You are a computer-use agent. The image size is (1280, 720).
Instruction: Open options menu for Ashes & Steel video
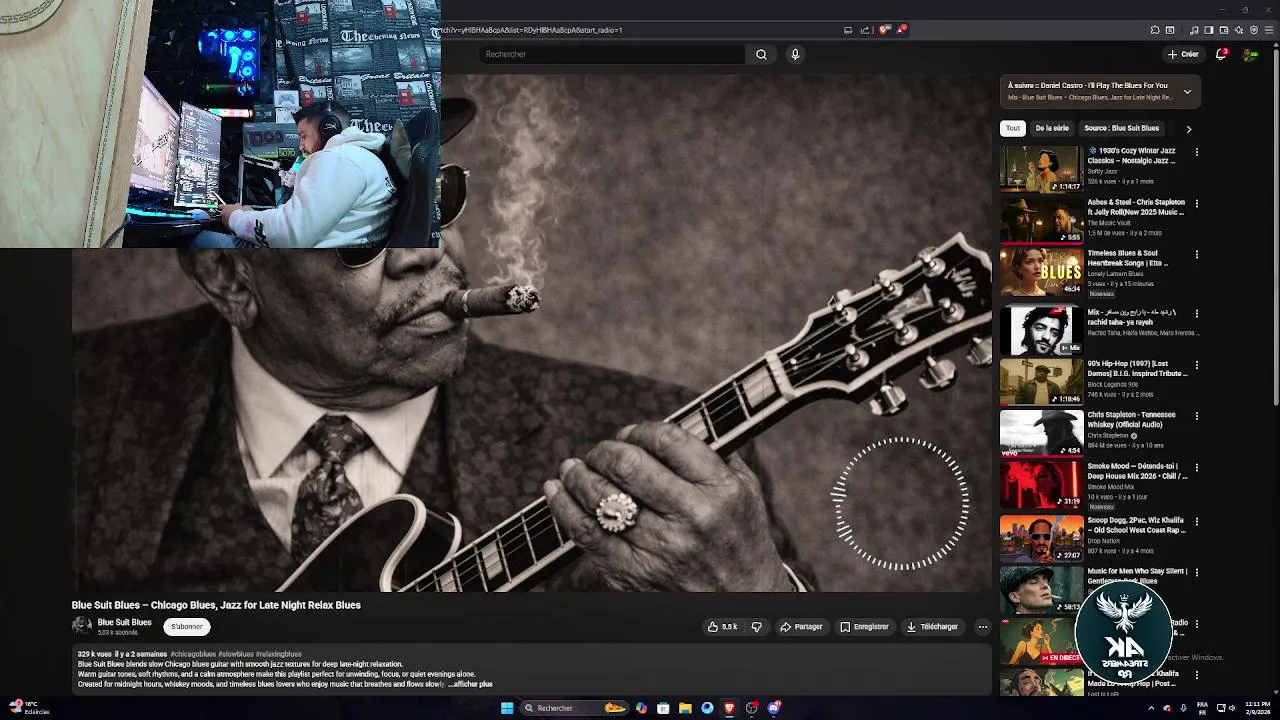(x=1197, y=204)
